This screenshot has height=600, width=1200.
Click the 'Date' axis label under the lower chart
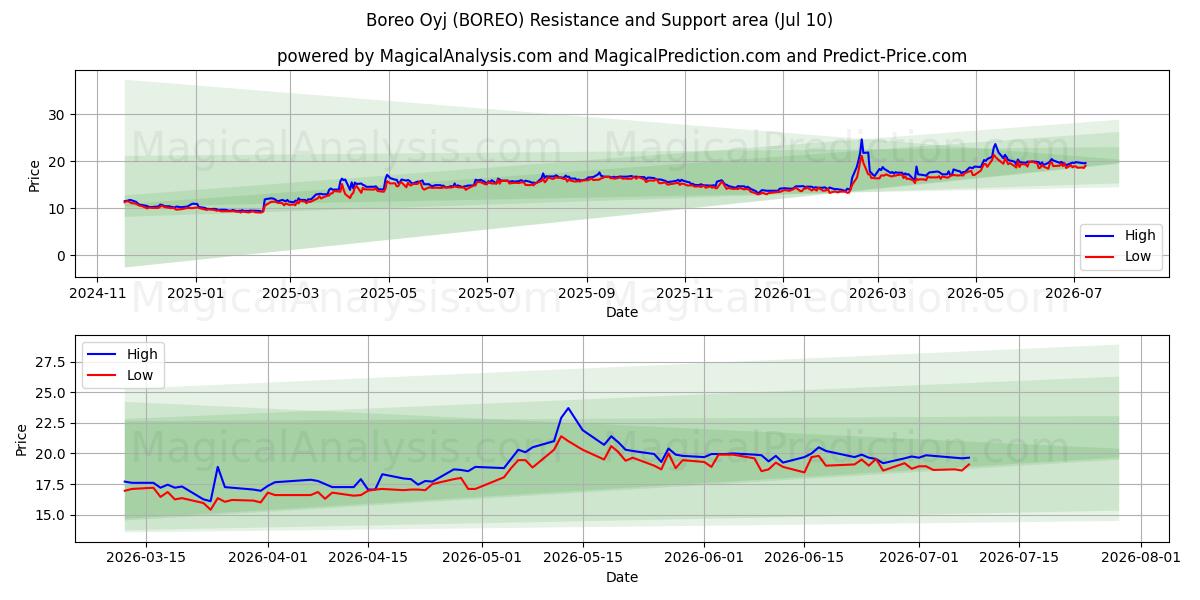[622, 577]
